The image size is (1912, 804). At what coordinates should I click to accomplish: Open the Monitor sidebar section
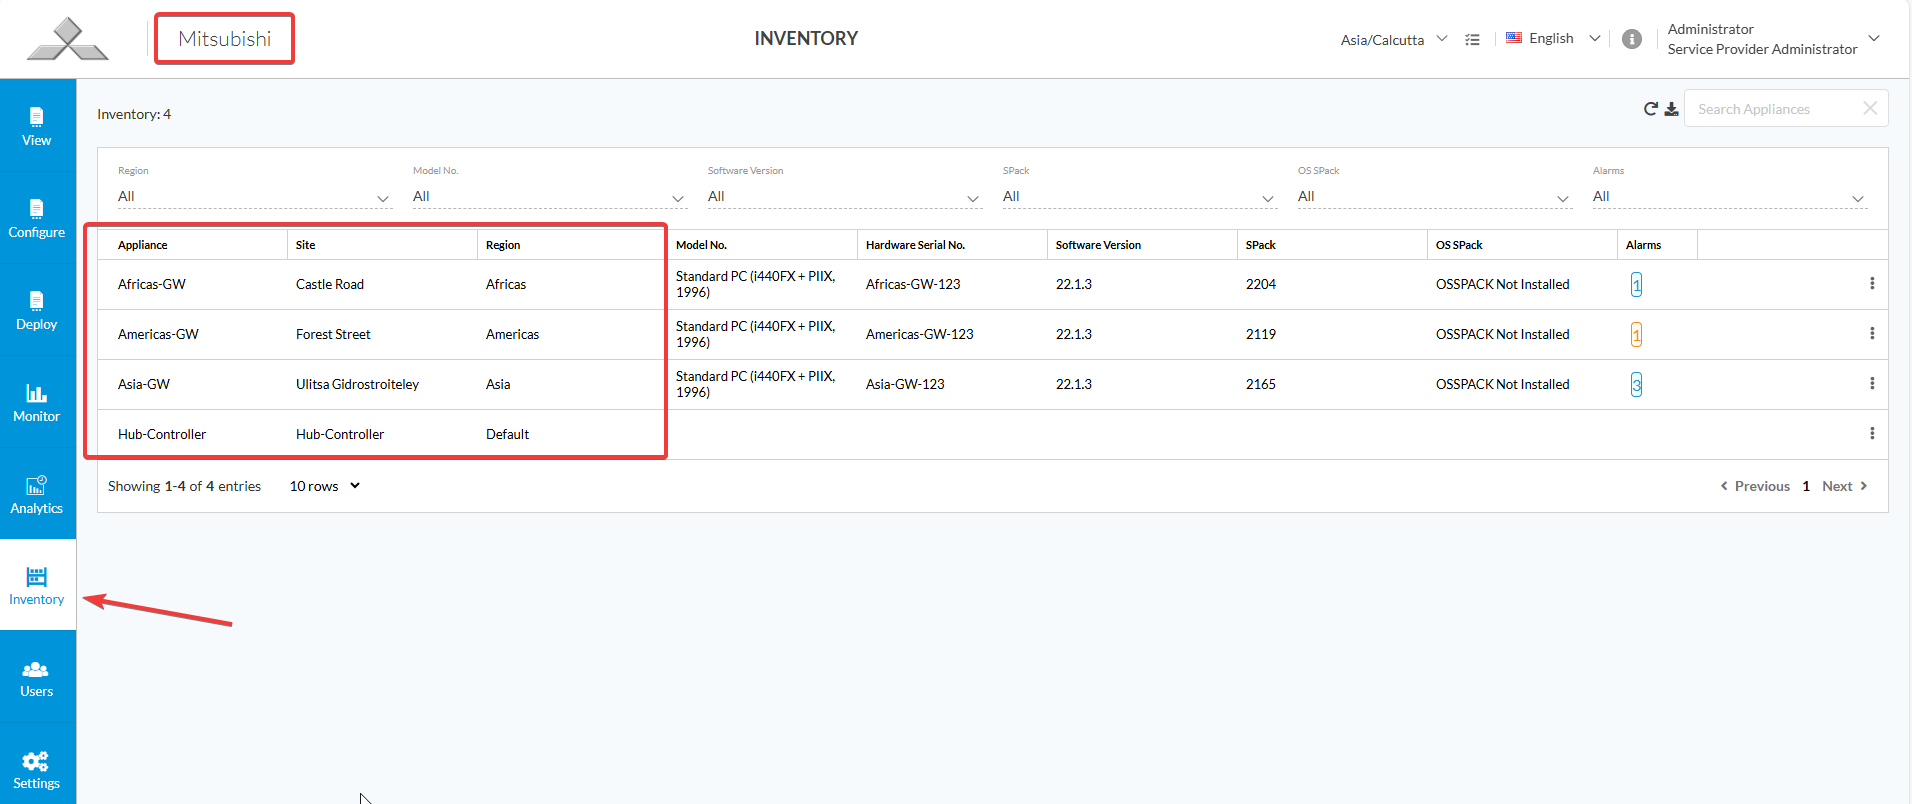click(x=37, y=402)
